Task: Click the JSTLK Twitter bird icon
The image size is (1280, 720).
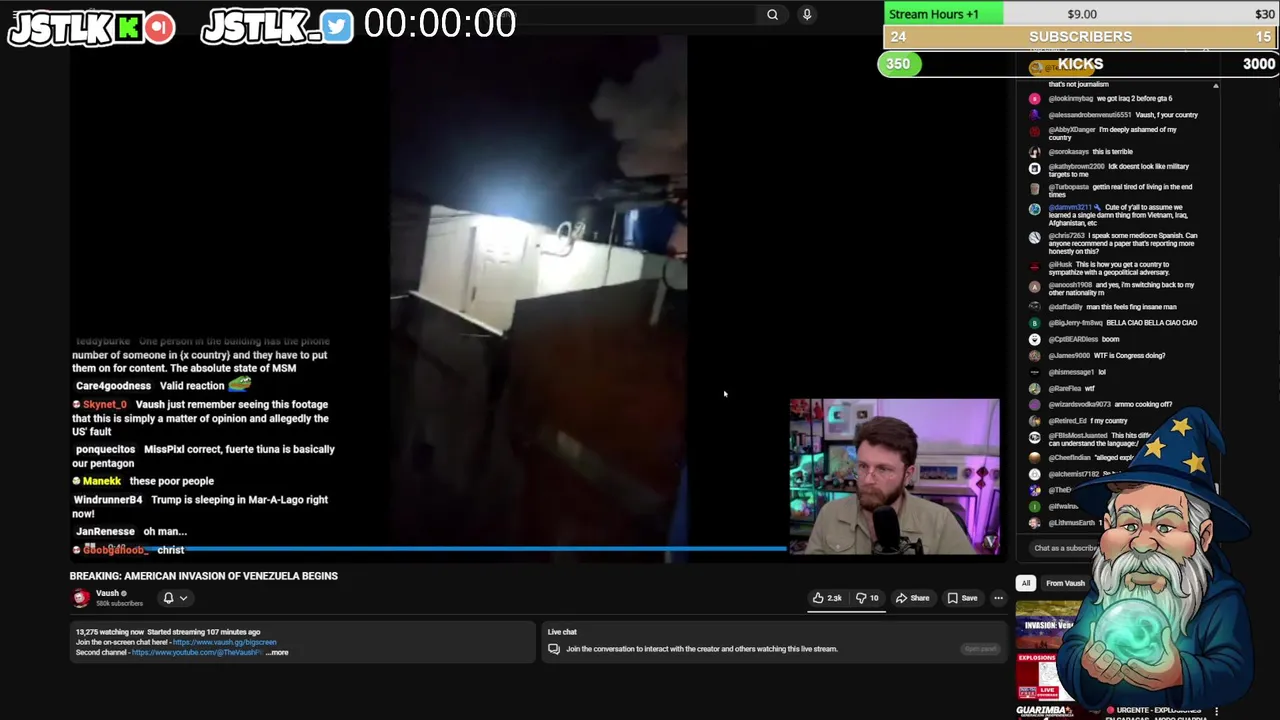Action: click(x=337, y=27)
